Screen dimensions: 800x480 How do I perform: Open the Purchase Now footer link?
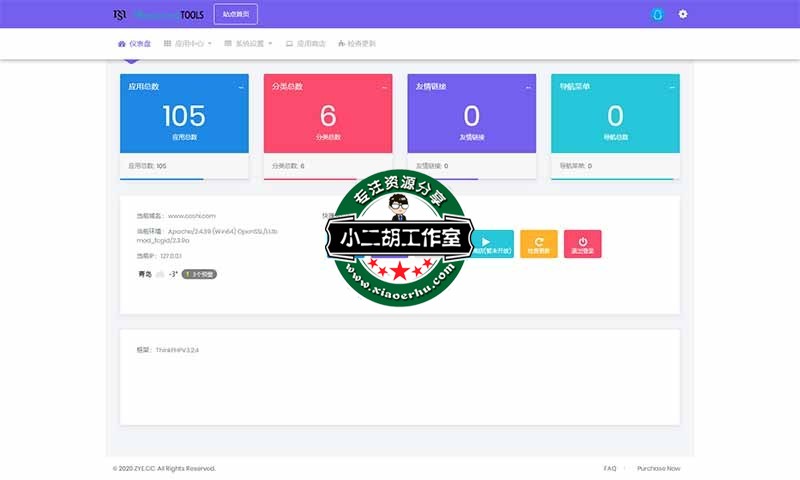(658, 468)
